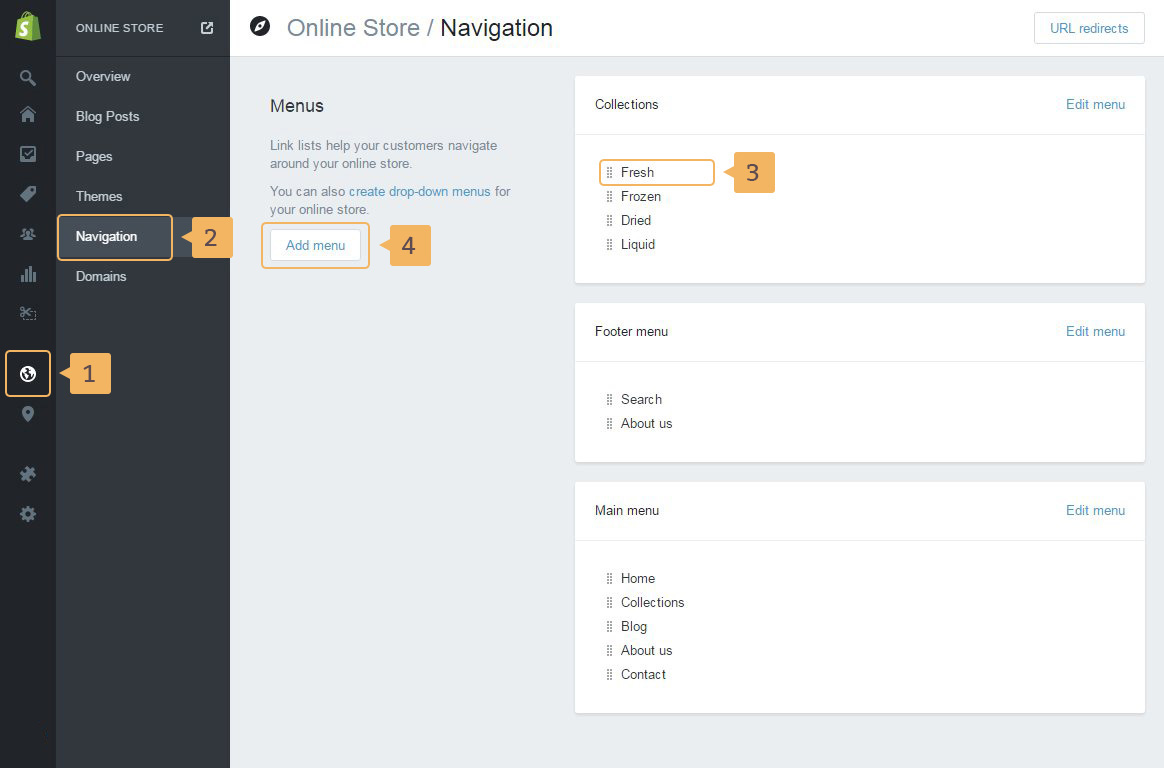Open Reports via the bar chart icon
Image resolution: width=1164 pixels, height=768 pixels.
28,274
